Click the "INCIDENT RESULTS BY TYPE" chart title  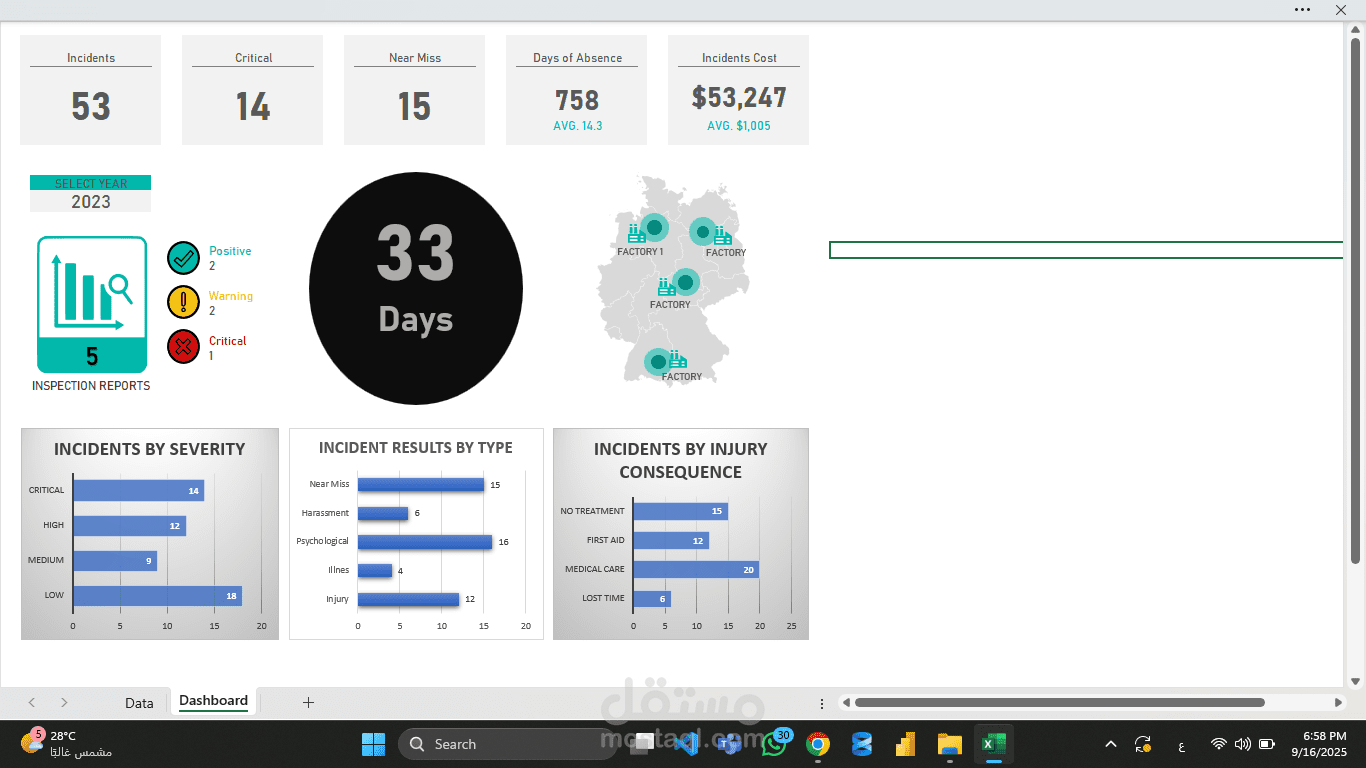pyautogui.click(x=416, y=448)
